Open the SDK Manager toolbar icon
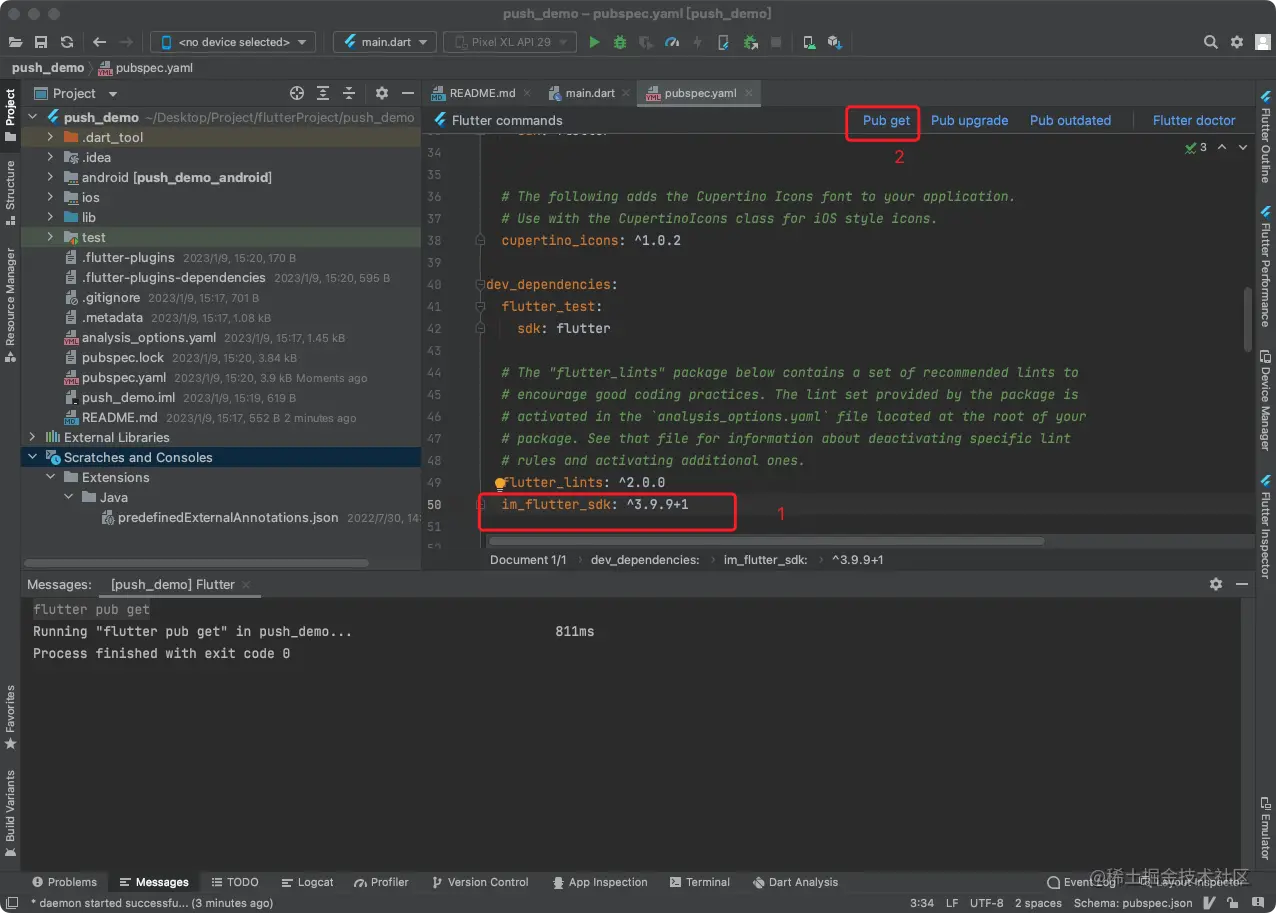 tap(835, 42)
